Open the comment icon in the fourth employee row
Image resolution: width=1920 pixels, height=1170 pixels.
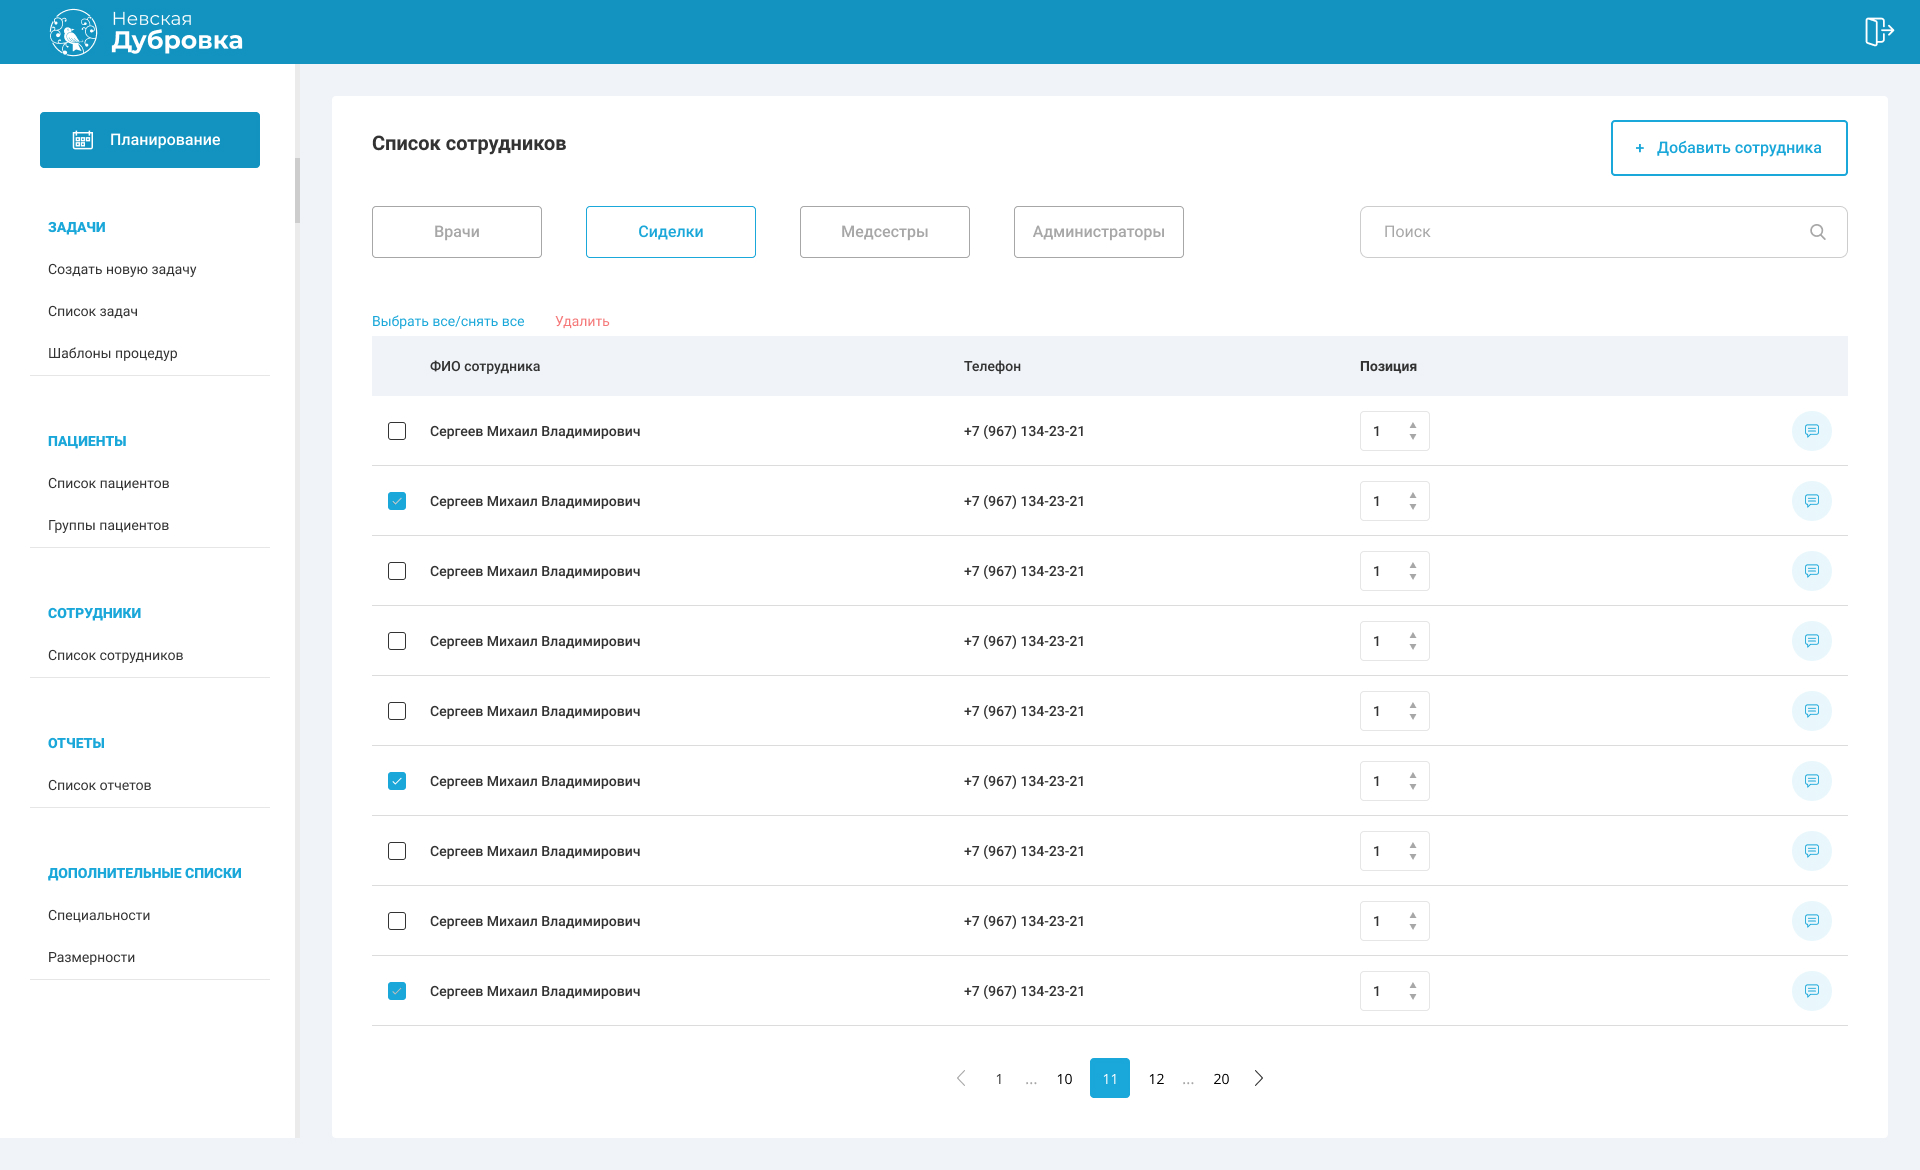pos(1812,641)
